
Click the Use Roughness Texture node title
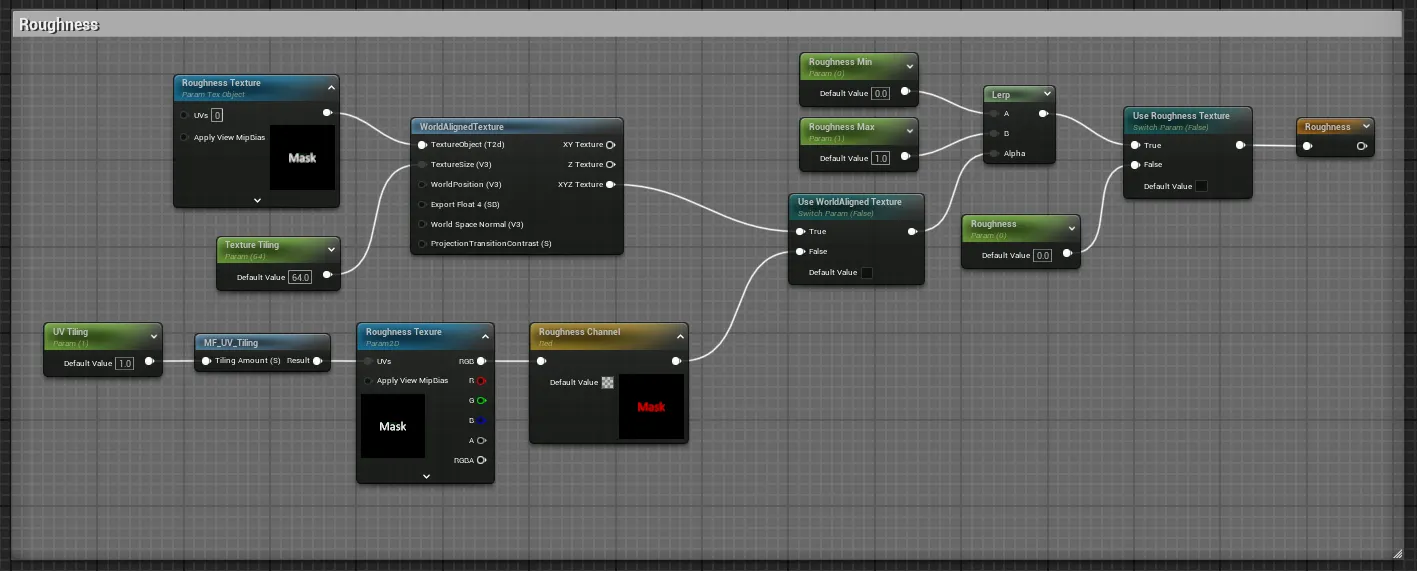coord(1180,116)
